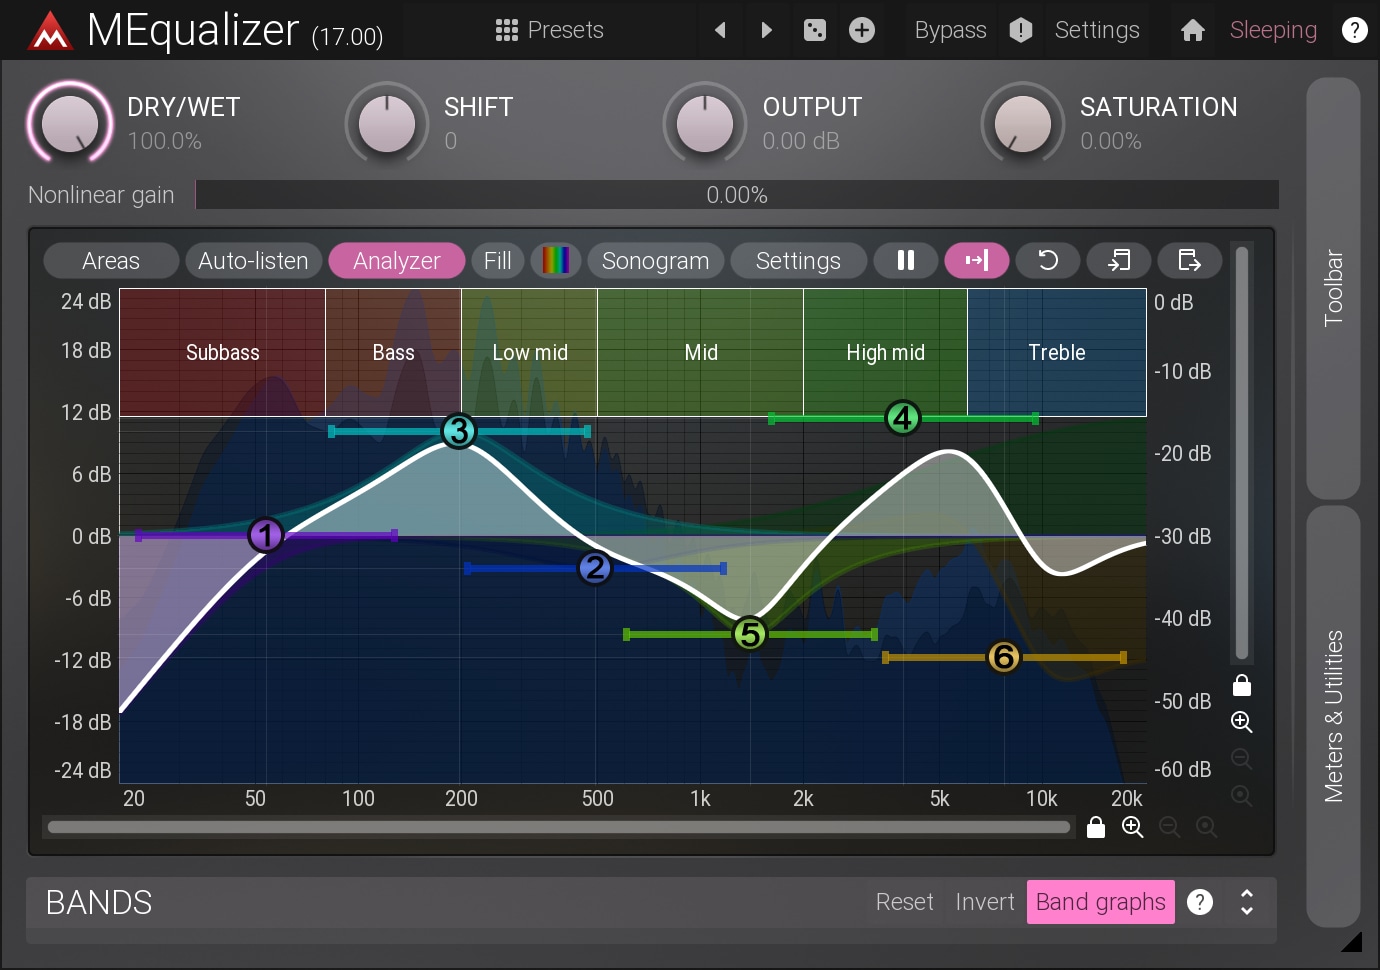1380x970 pixels.
Task: Go to the home icon
Action: (1192, 30)
